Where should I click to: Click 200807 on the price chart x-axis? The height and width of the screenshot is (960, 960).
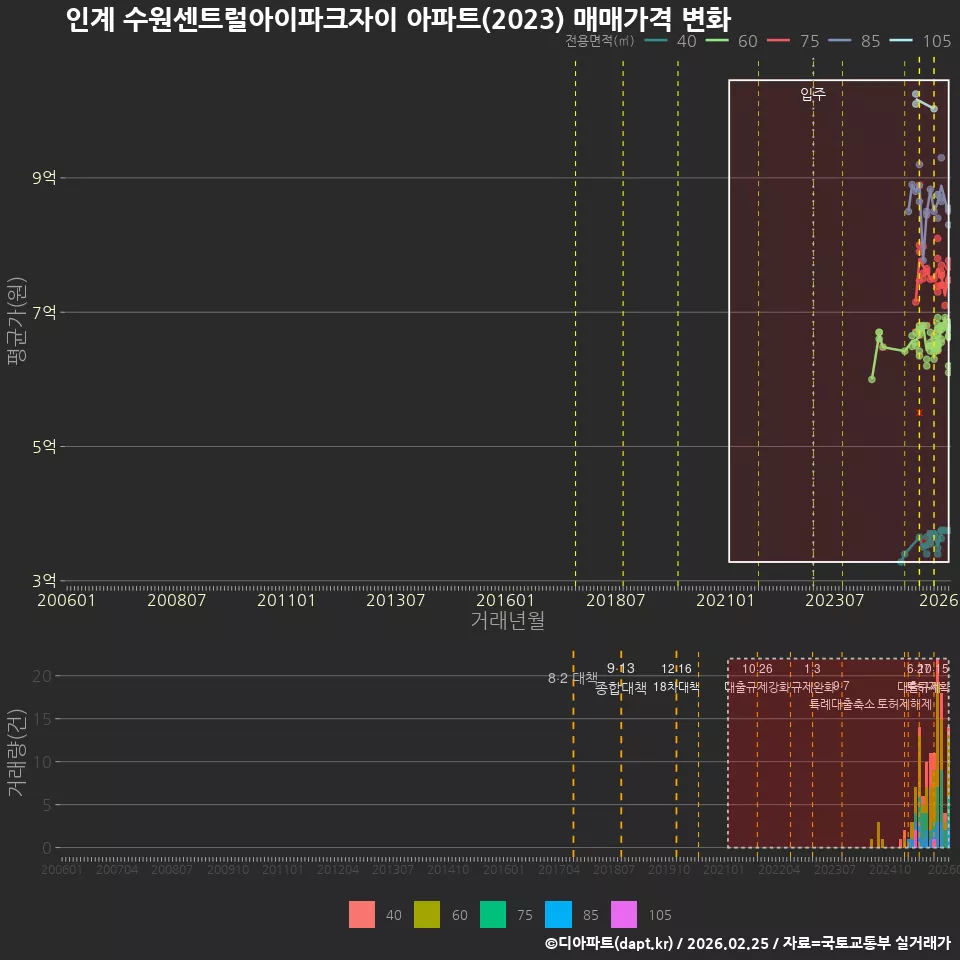(176, 600)
